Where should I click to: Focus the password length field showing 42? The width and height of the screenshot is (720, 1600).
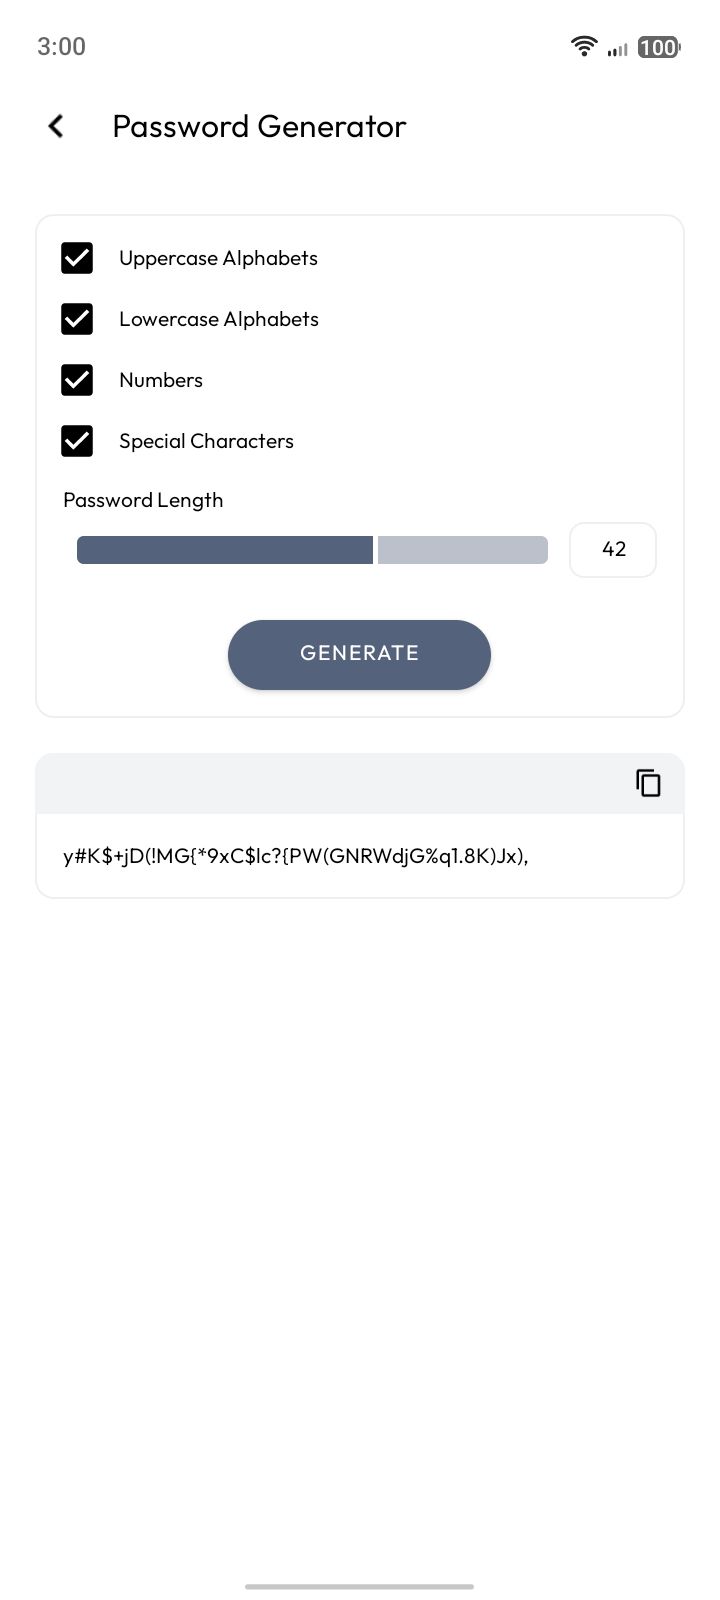click(613, 549)
